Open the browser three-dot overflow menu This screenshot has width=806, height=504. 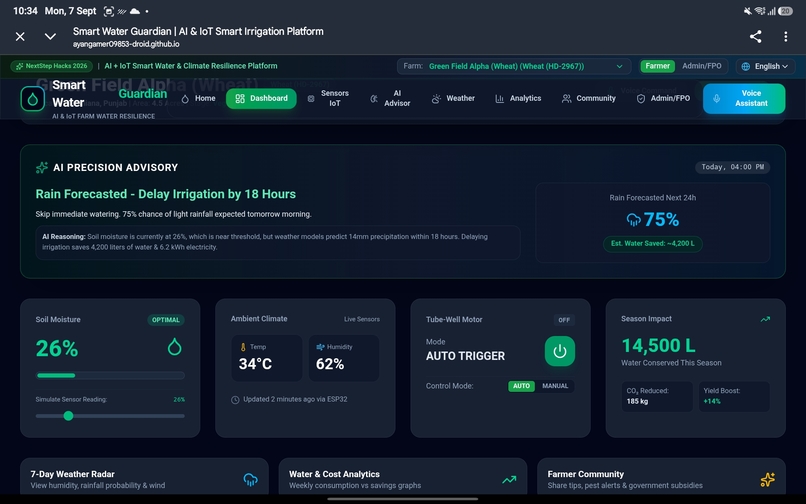coord(785,37)
